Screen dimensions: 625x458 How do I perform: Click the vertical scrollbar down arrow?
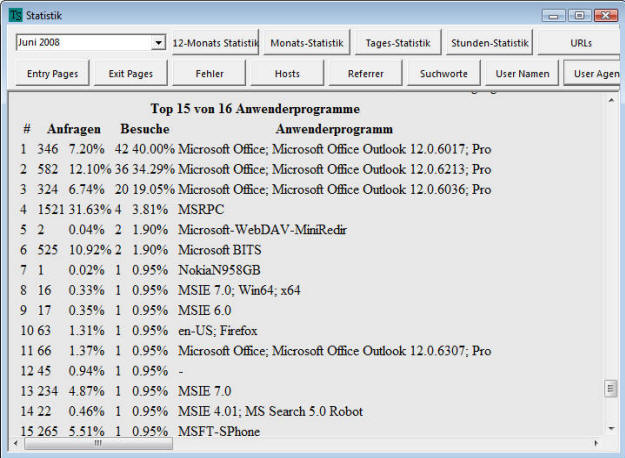click(611, 429)
